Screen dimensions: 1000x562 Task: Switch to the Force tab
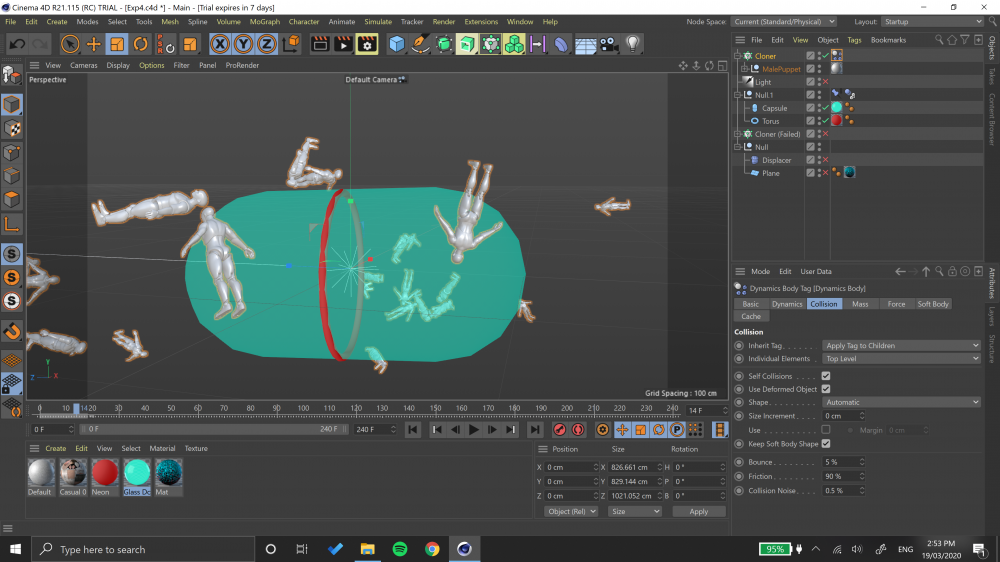(896, 304)
